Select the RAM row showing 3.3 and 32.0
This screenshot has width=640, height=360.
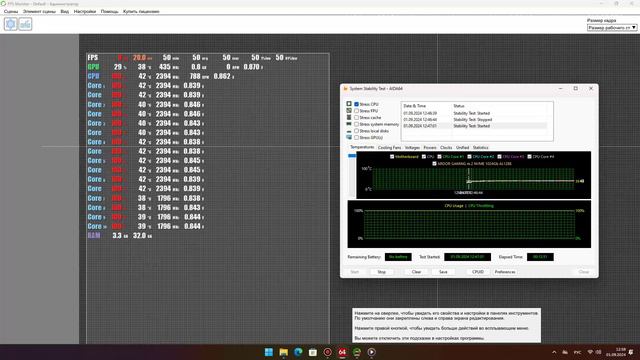click(x=120, y=236)
